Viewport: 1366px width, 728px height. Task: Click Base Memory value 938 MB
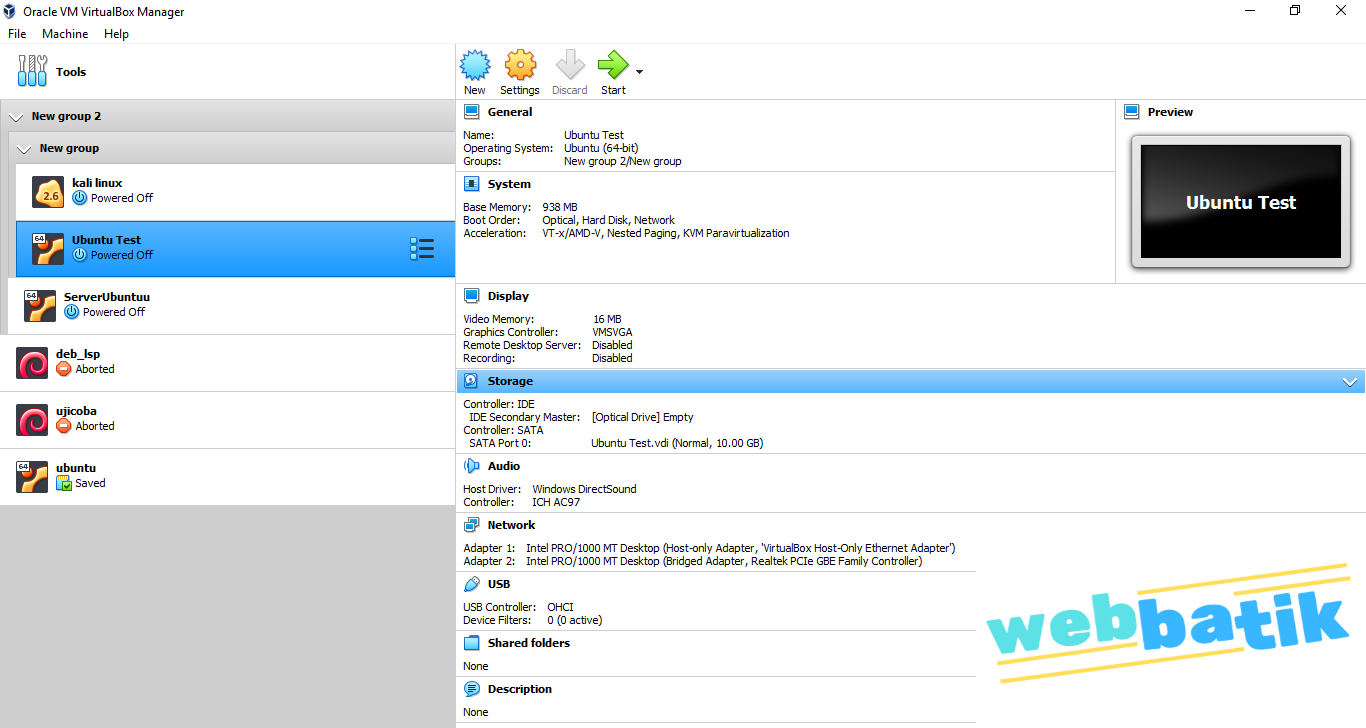[x=560, y=207]
